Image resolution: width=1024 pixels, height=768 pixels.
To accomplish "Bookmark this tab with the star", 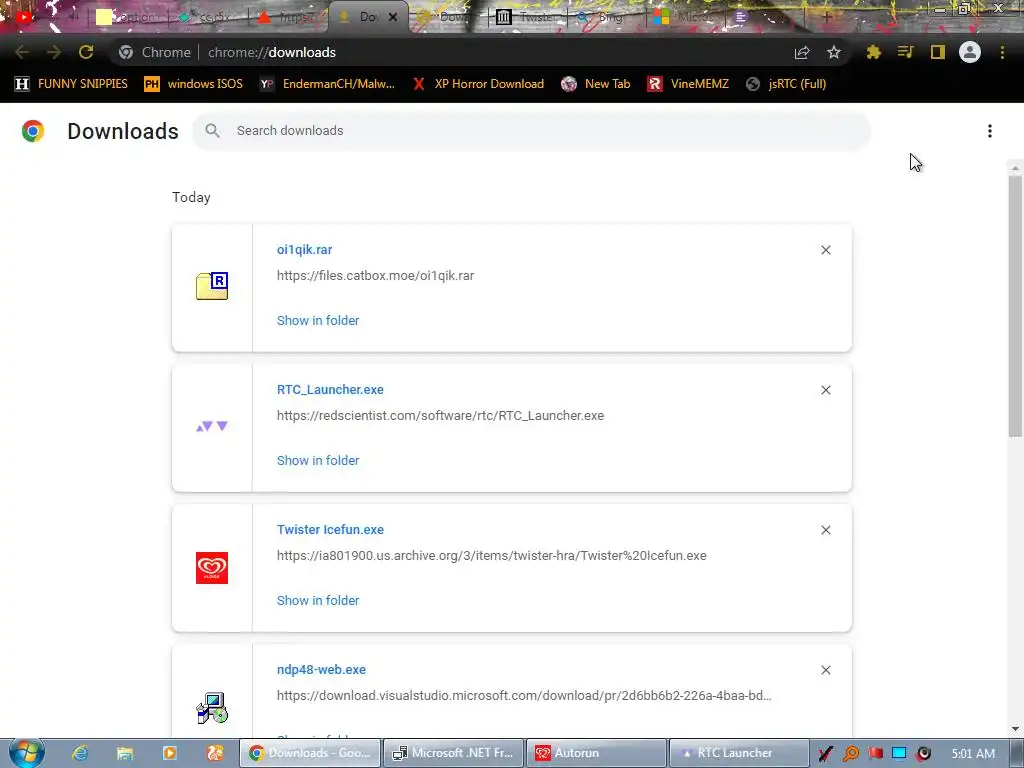I will 834,52.
